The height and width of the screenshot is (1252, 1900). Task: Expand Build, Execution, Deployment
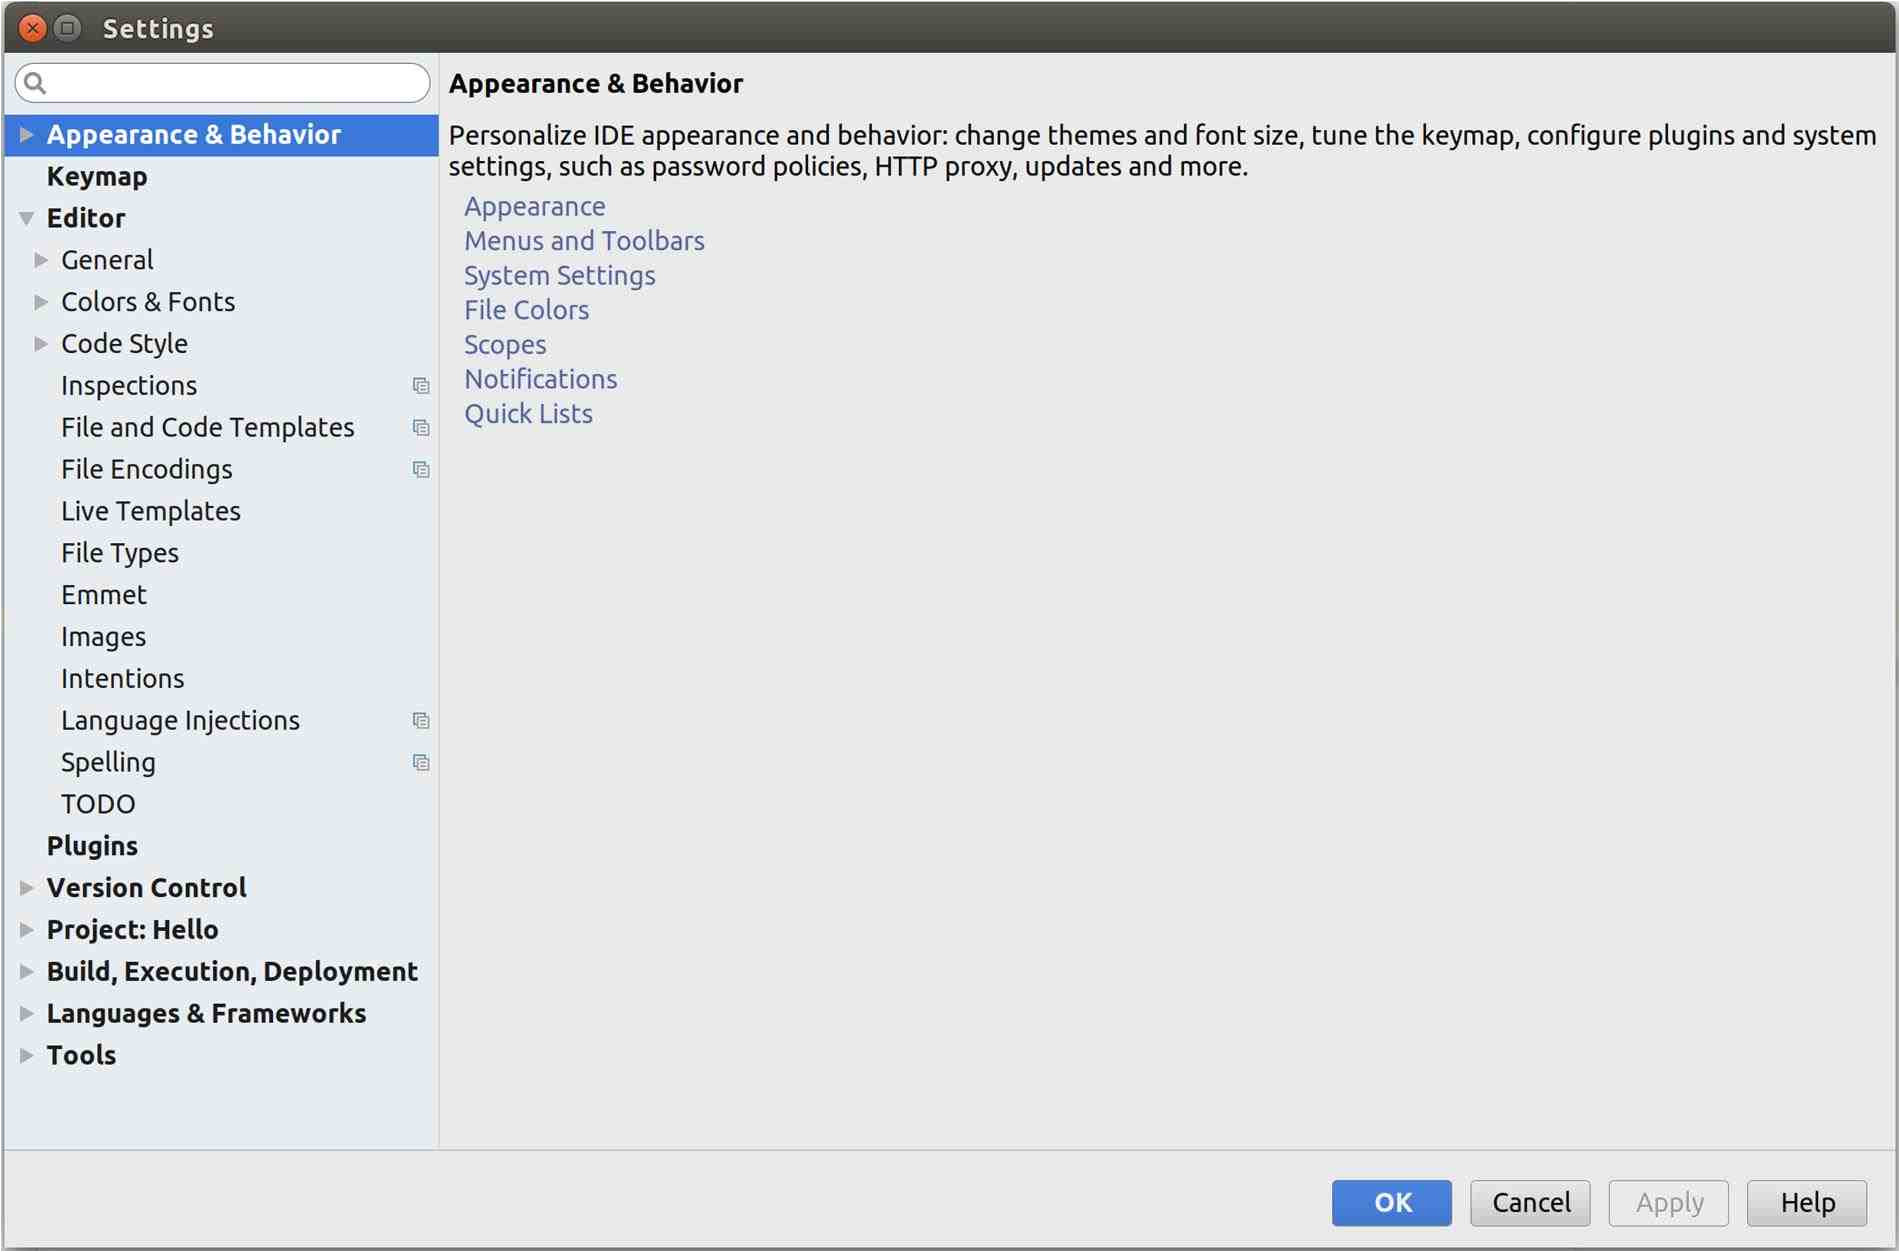26,971
